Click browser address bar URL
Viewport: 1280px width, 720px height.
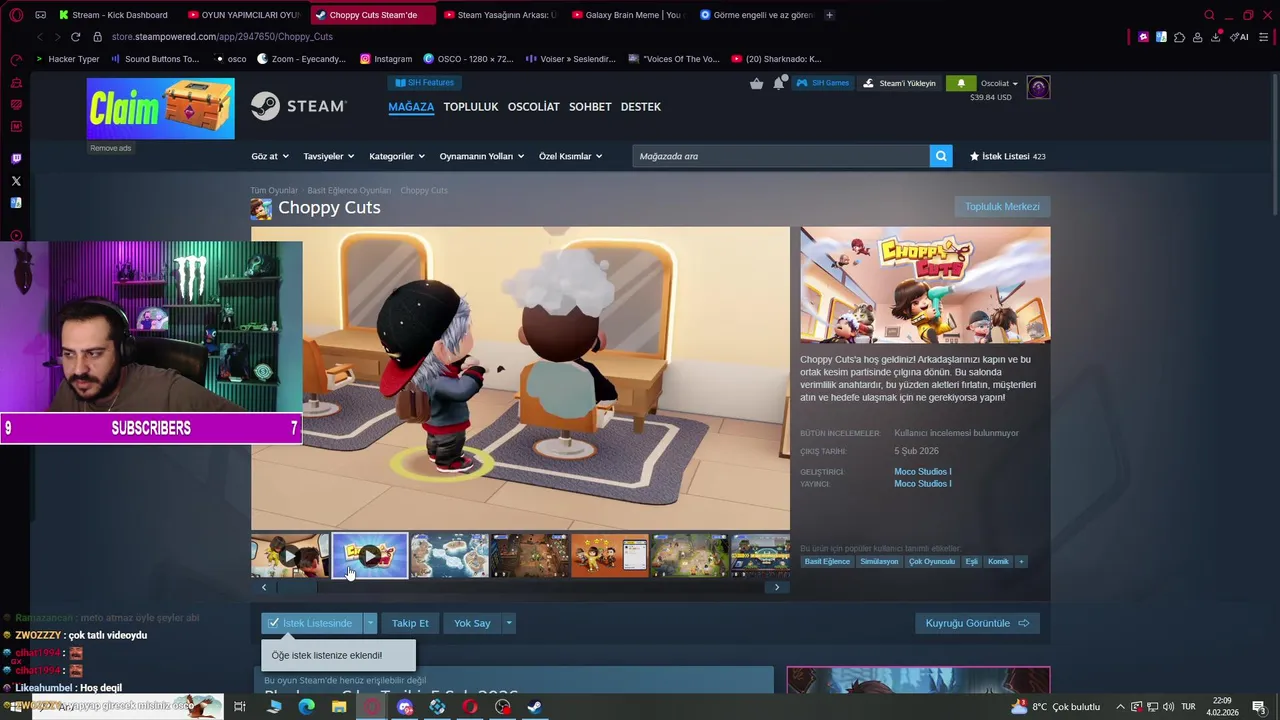coord(222,37)
